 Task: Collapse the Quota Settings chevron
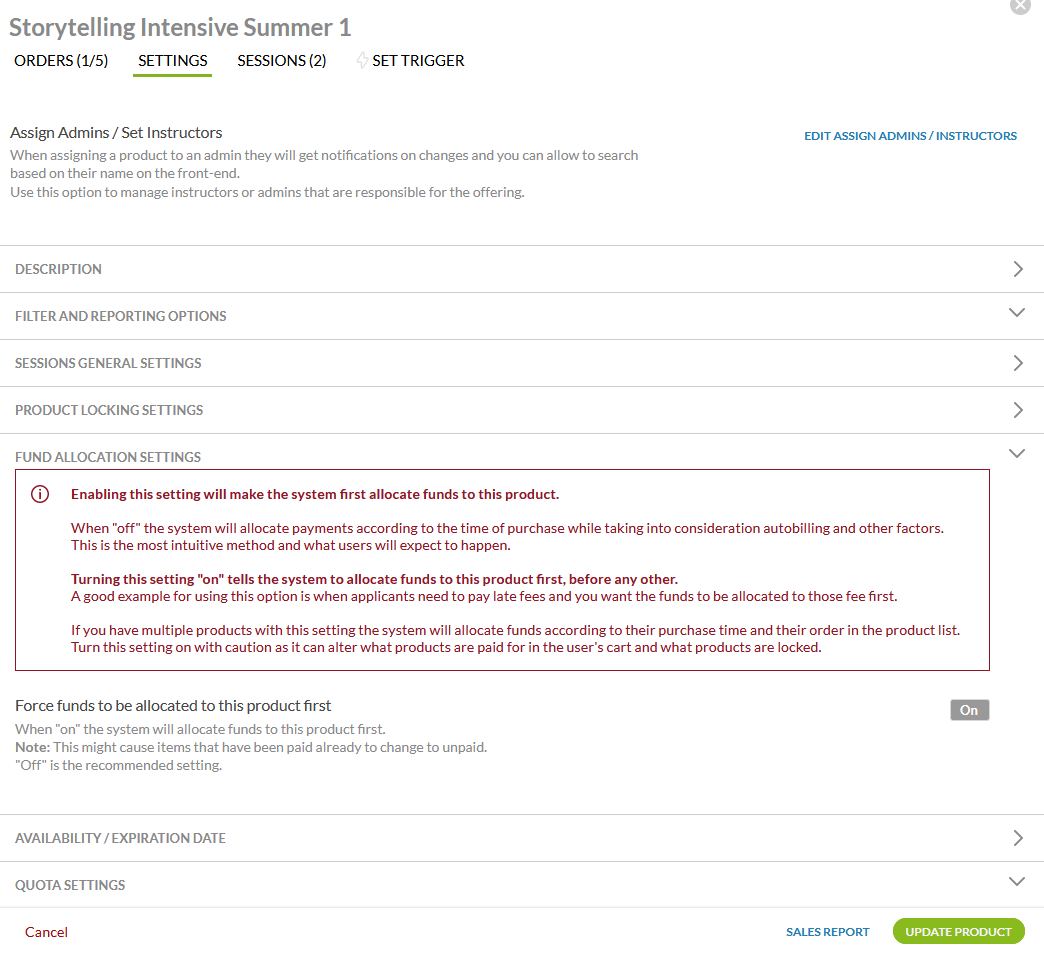click(x=1017, y=882)
